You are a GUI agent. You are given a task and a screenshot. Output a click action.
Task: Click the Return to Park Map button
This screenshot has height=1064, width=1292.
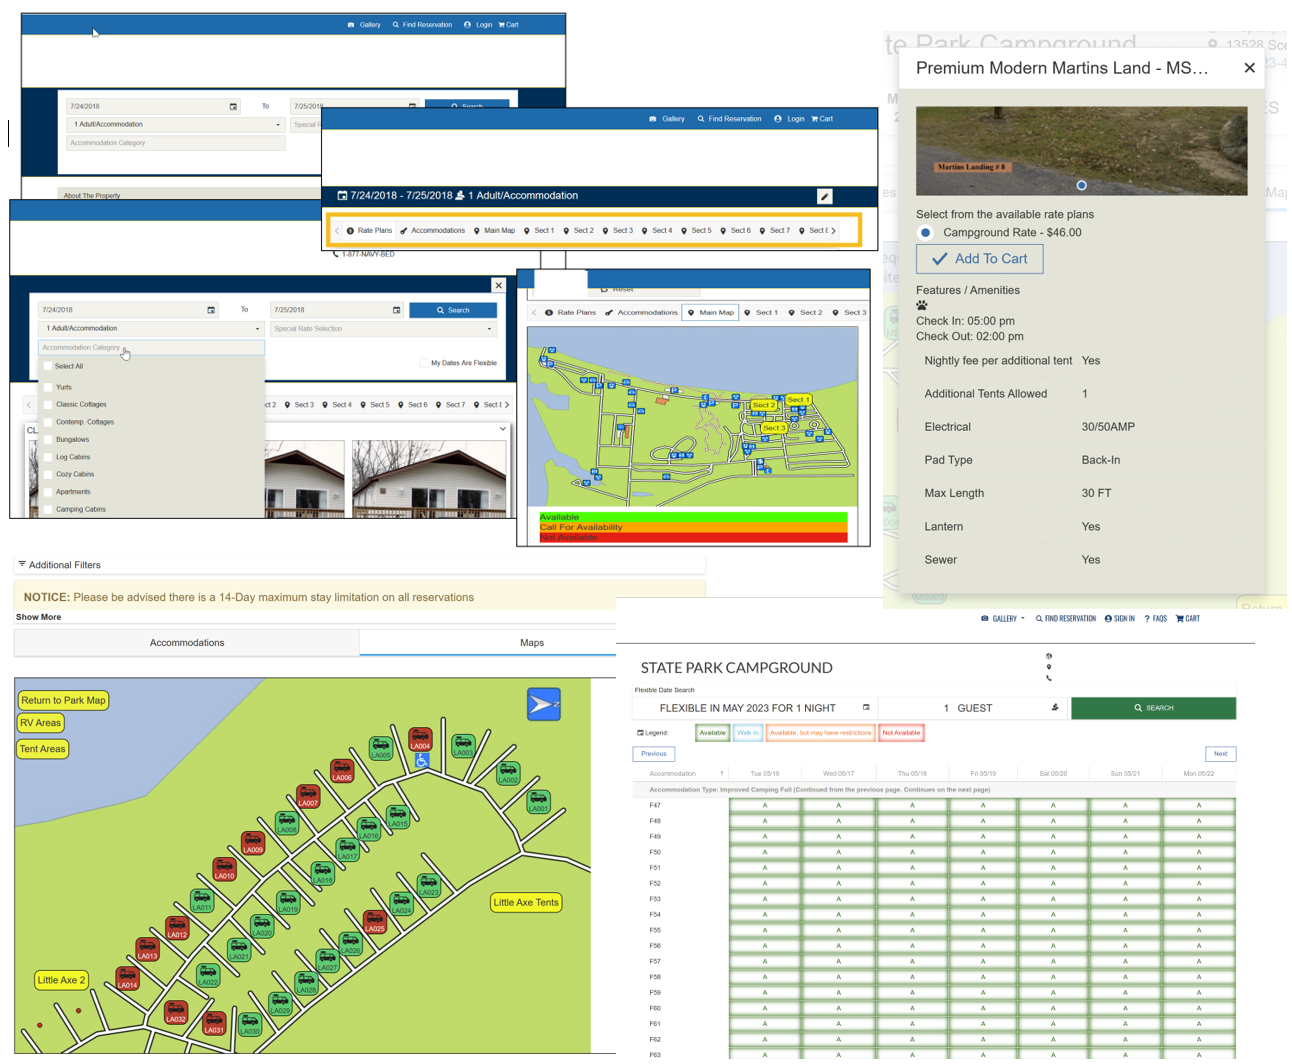[x=63, y=700]
